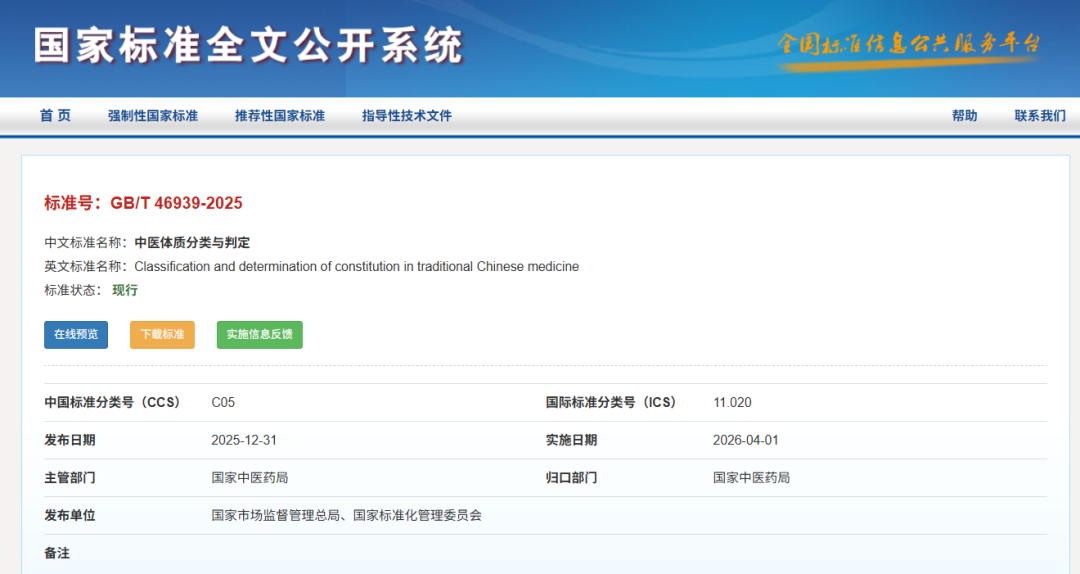Open the 帮助 link
The image size is (1080, 574).
[x=964, y=116]
